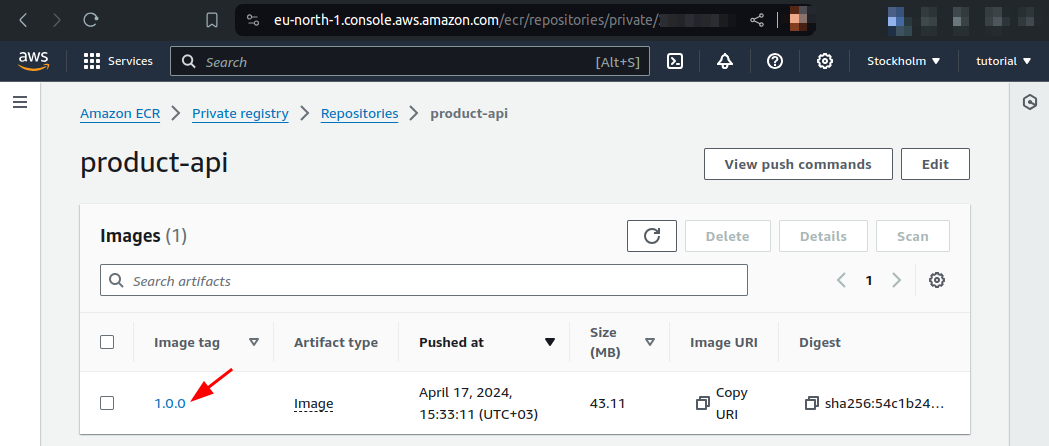
Task: Click the browser address bar URL
Action: 465,21
